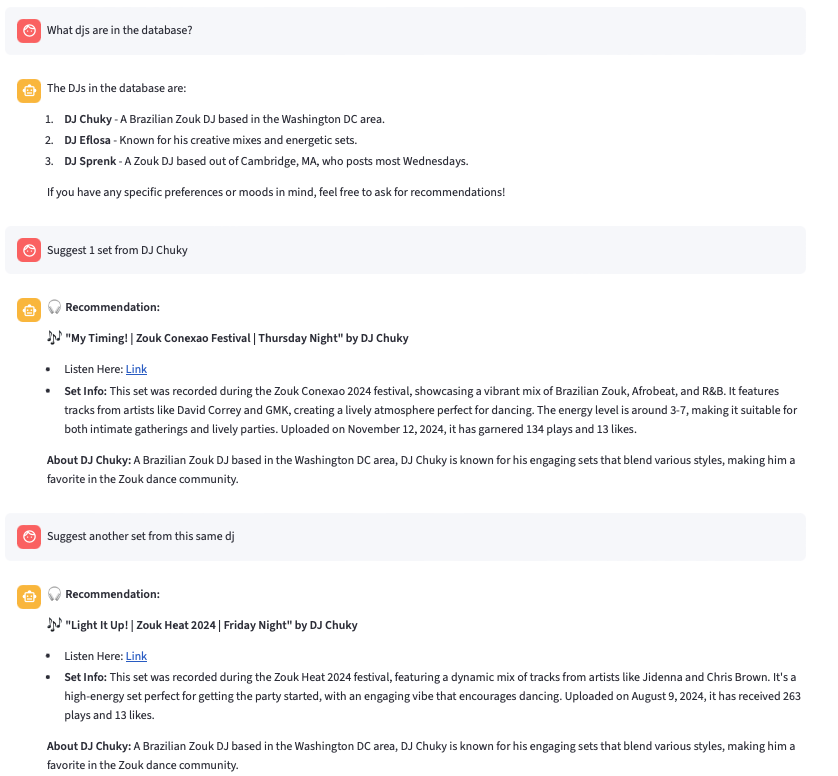This screenshot has width=838, height=776.
Task: Select the bold 'DJ Eflosa' list entry
Action: point(88,140)
